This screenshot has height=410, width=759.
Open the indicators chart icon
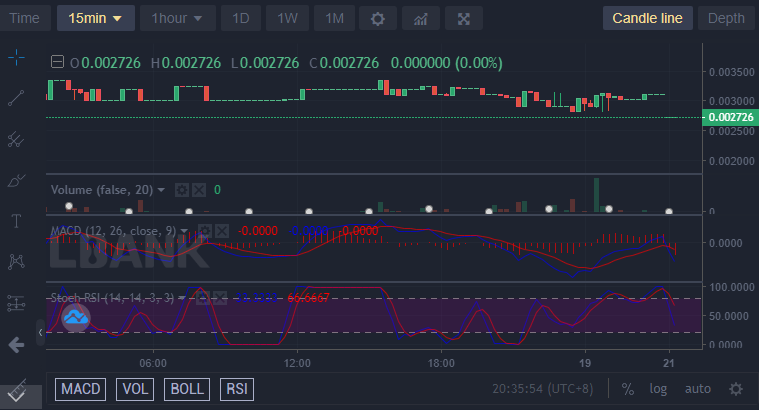point(420,18)
